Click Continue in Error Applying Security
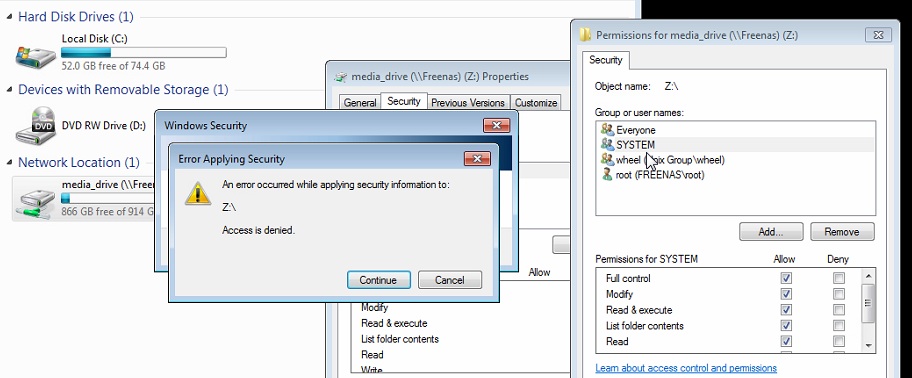Image resolution: width=912 pixels, height=378 pixels. [378, 280]
